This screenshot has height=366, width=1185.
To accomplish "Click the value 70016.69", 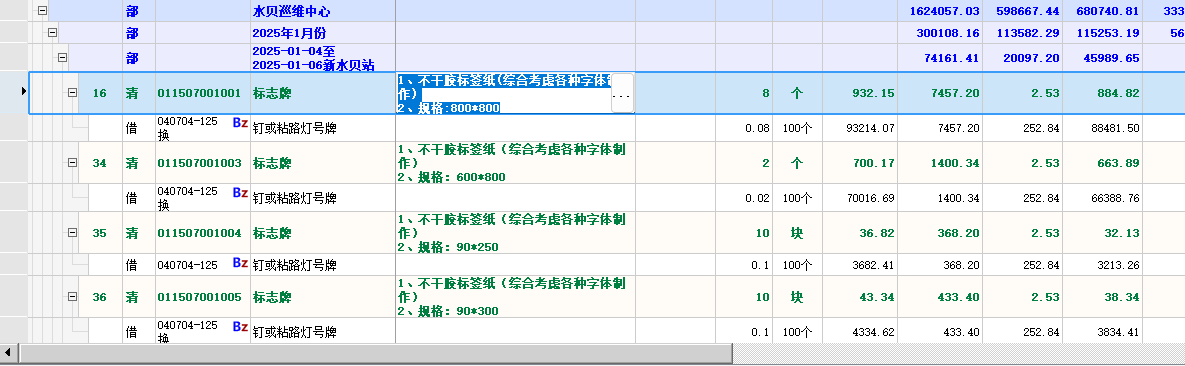I will [870, 199].
